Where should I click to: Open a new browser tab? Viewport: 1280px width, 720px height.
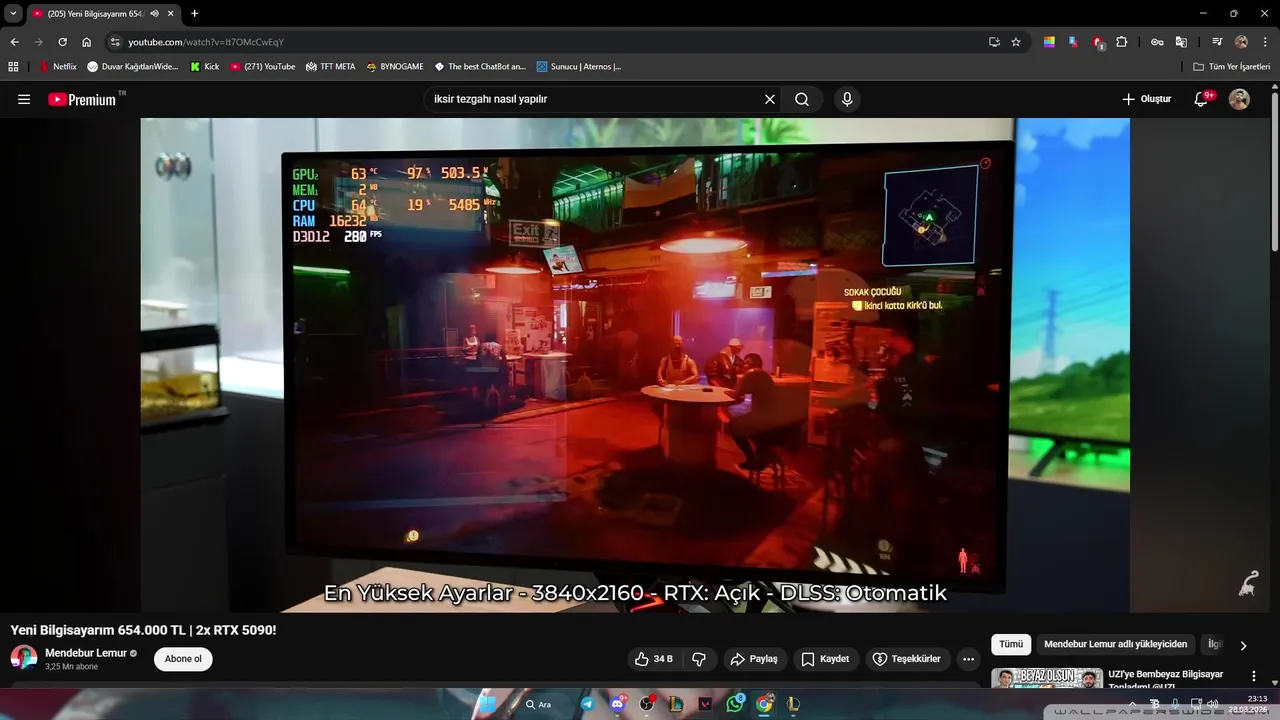[x=194, y=14]
